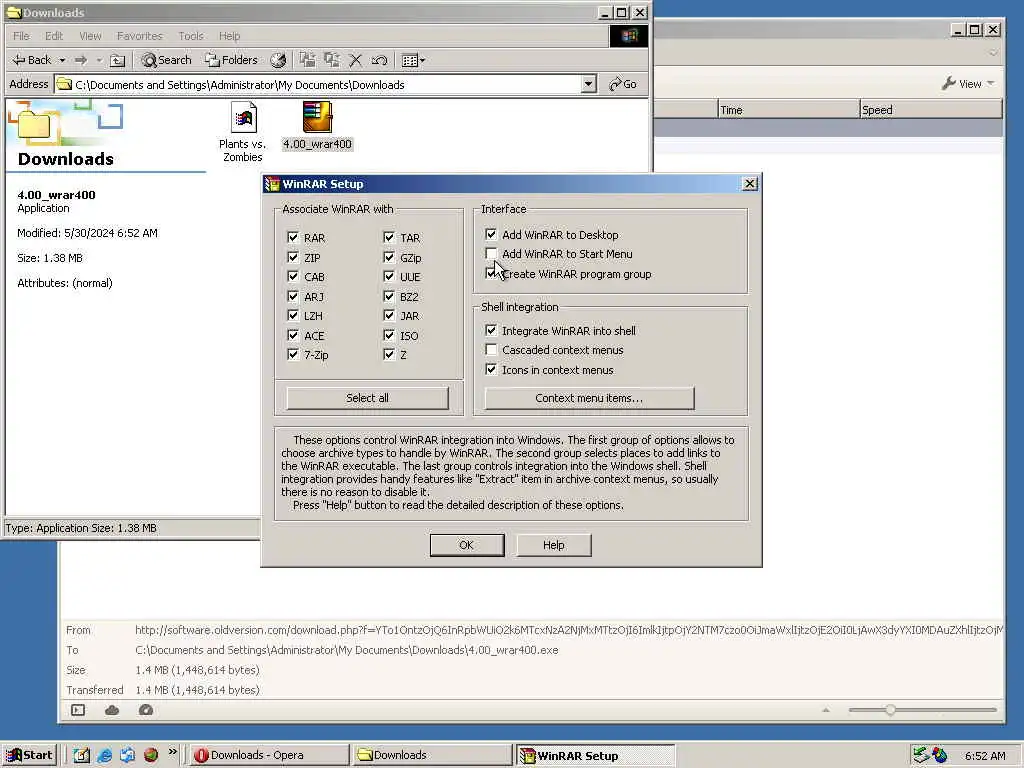Uncheck the 7-Zip association checkbox
Viewport: 1024px width, 768px height.
click(293, 355)
